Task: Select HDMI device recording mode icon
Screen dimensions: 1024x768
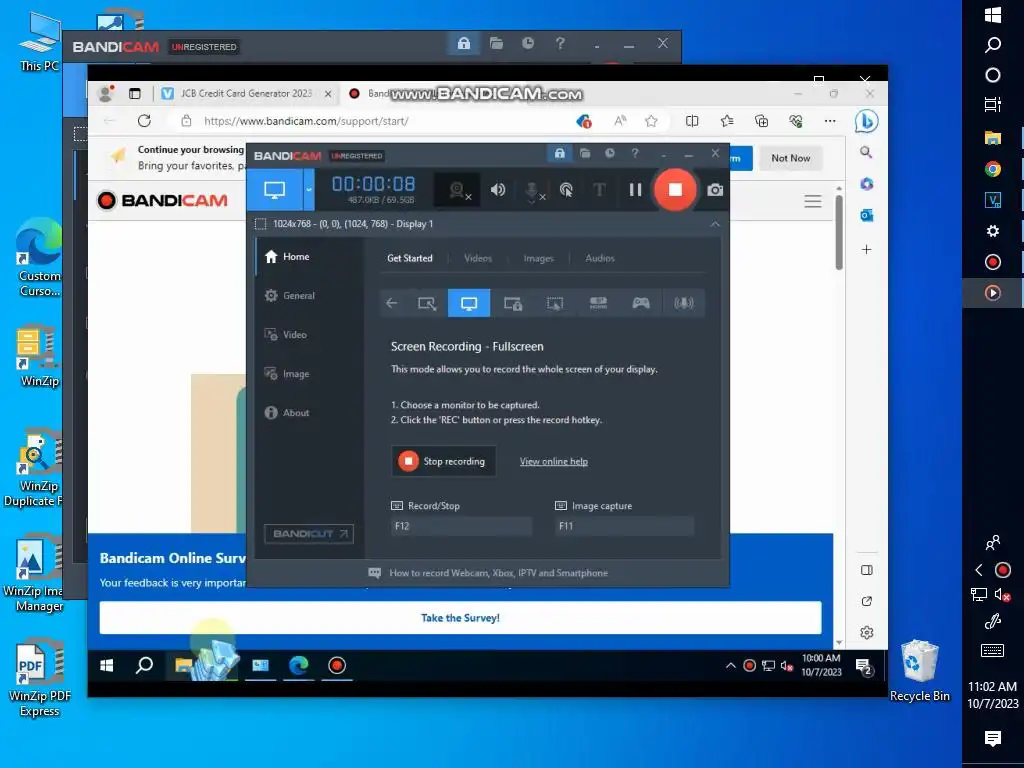Action: (x=598, y=303)
